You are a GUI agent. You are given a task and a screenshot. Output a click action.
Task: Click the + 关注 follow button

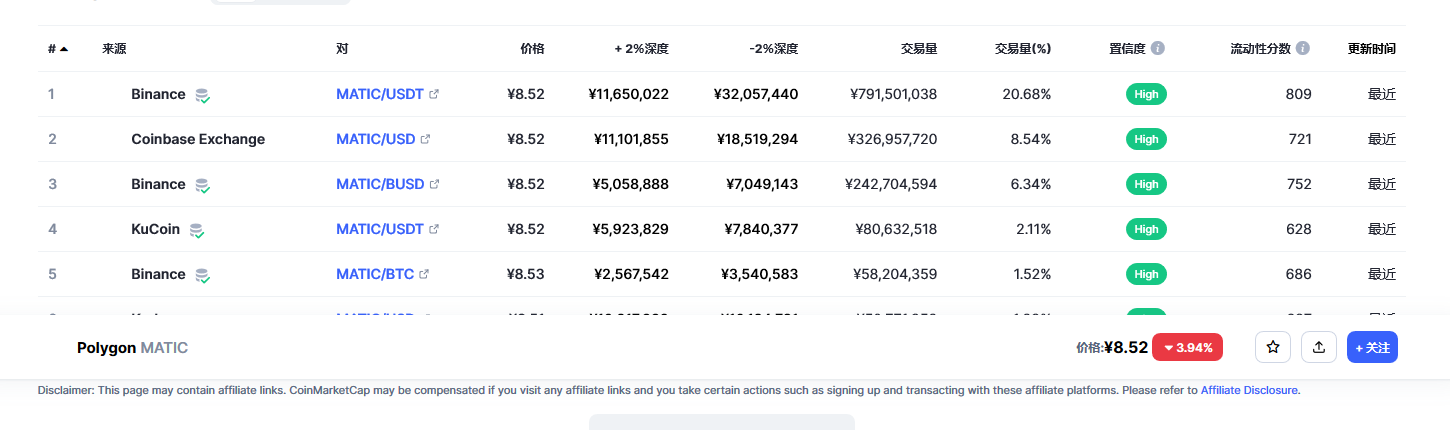[1372, 347]
